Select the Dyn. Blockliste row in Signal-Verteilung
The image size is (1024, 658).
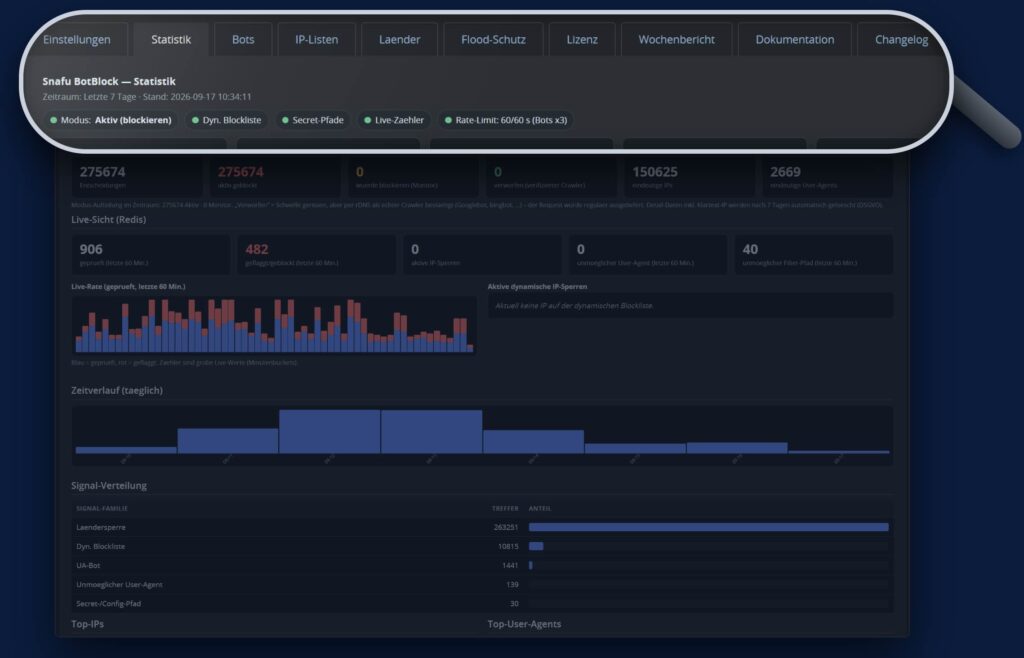(482, 546)
